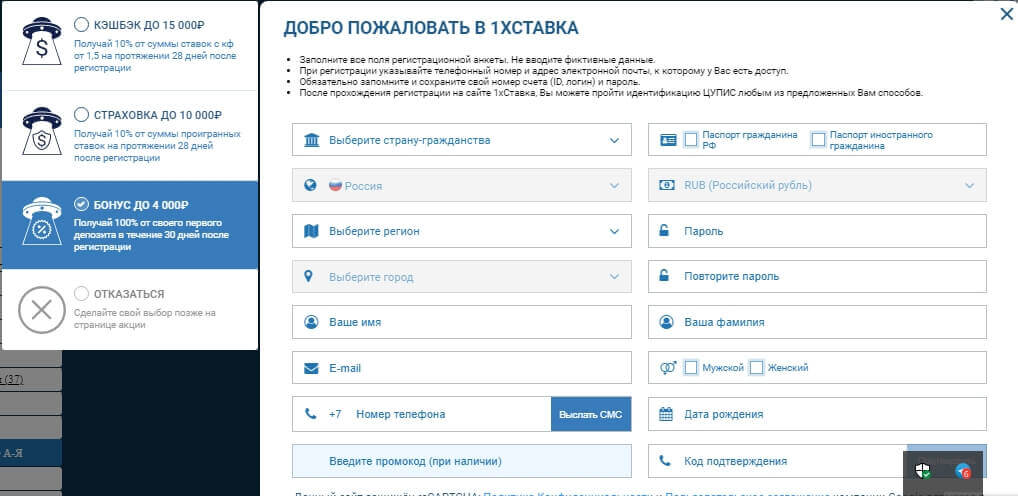The image size is (1018, 496).
Task: Click the refuse X circle icon
Action: tap(42, 310)
